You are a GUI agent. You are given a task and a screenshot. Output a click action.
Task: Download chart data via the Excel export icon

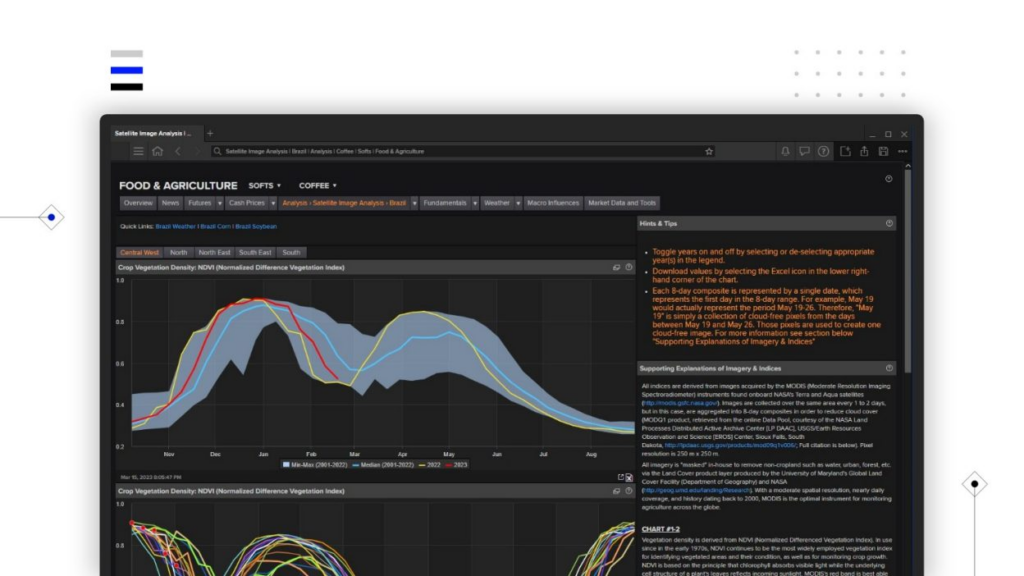pos(628,477)
